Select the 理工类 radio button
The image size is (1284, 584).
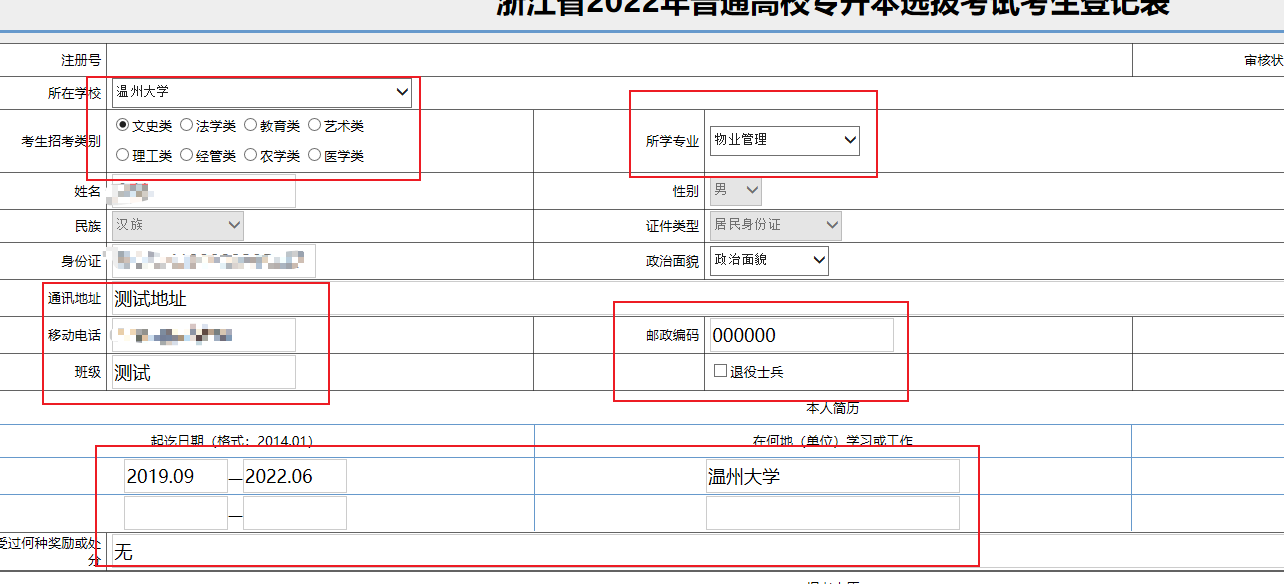(123, 155)
